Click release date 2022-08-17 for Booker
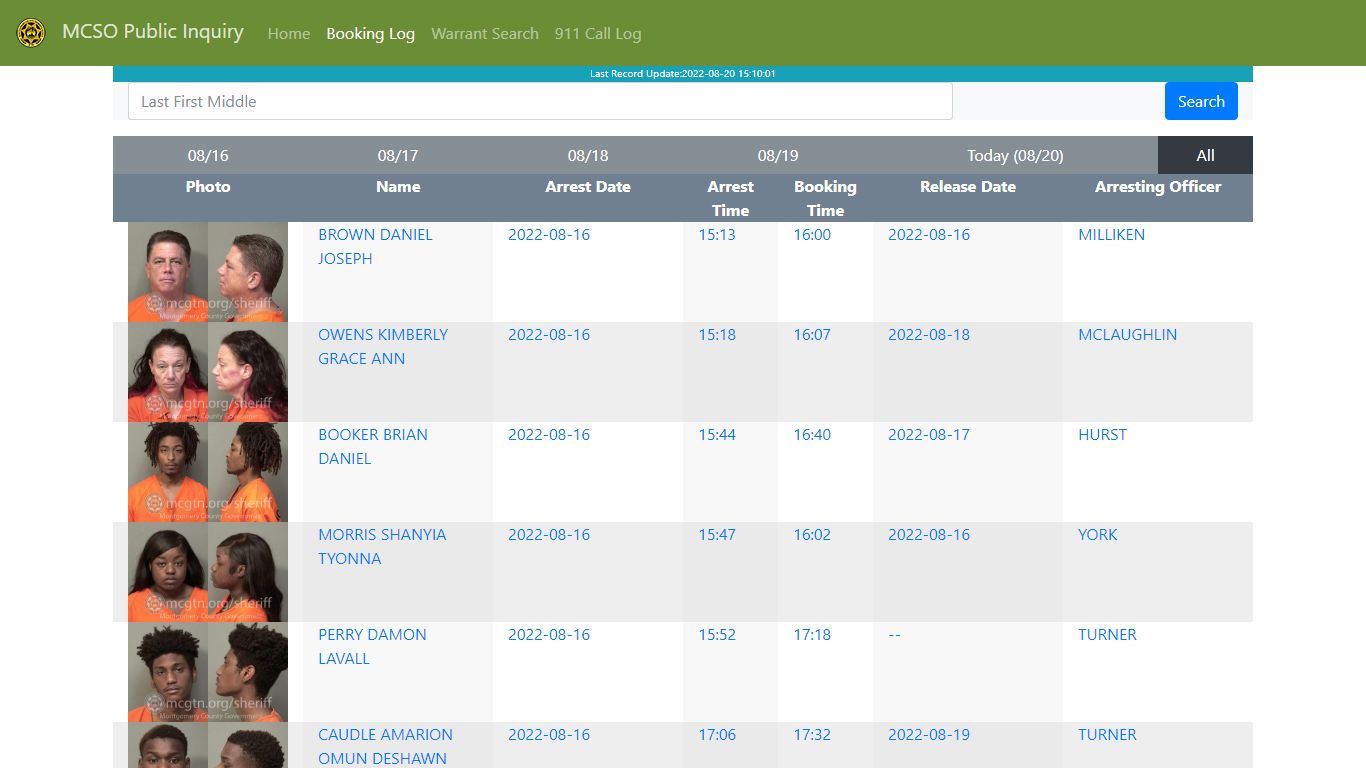The height and width of the screenshot is (768, 1366). click(929, 434)
